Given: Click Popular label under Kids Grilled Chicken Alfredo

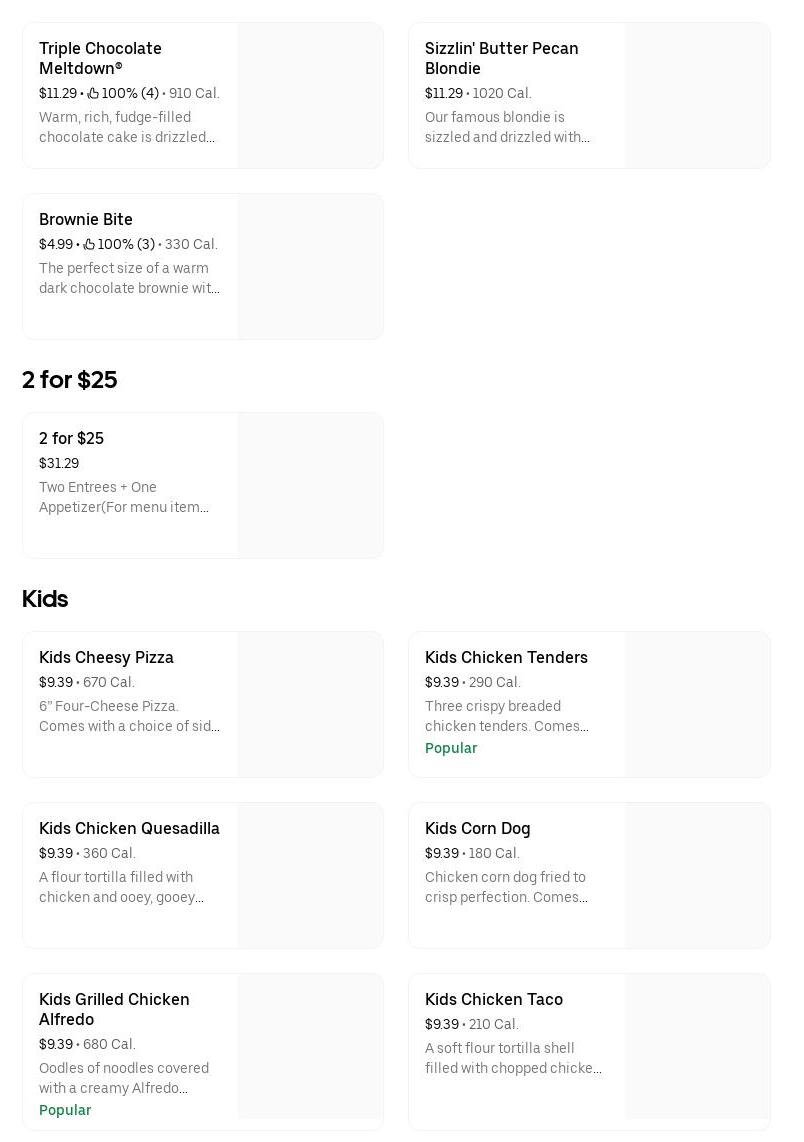Looking at the screenshot, I should point(65,1111).
